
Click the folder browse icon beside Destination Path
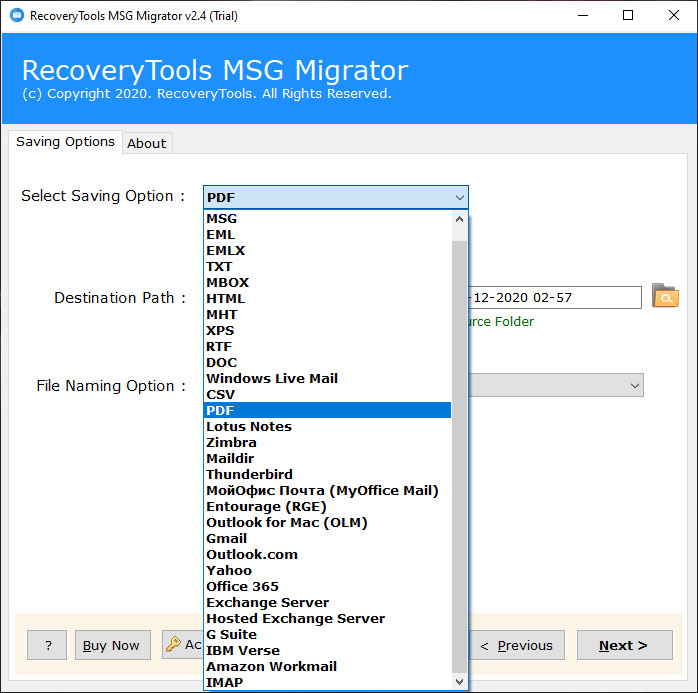pyautogui.click(x=665, y=296)
